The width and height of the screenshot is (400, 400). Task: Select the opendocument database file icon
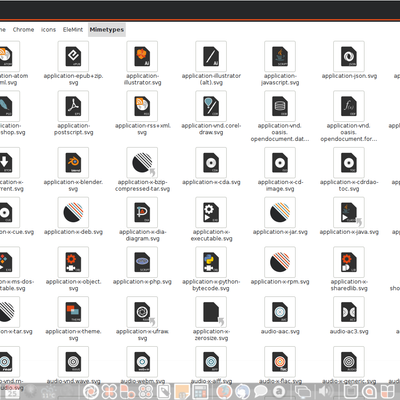click(x=280, y=106)
